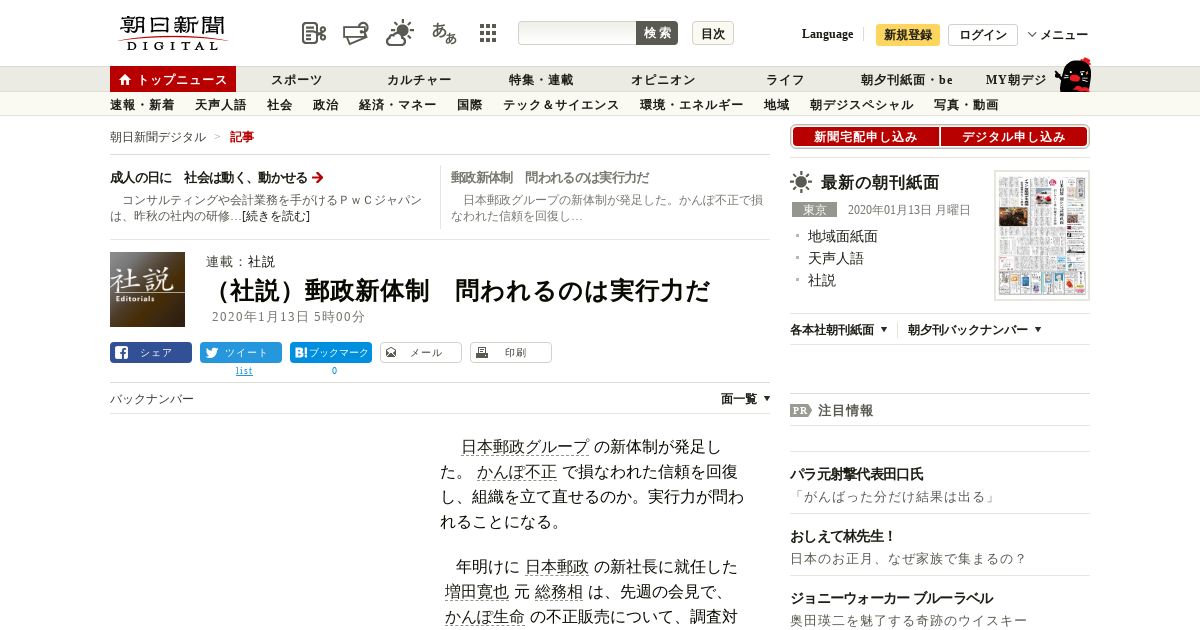This screenshot has height=630, width=1200.
Task: Tweet the article with ツイート button
Action: [241, 352]
